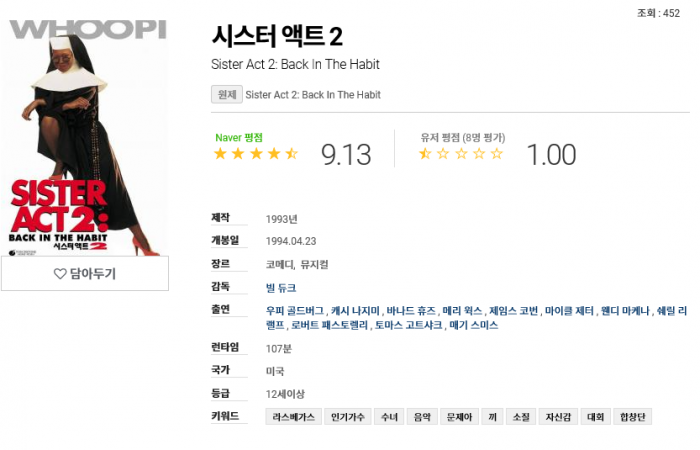Image resolution: width=700 pixels, height=450 pixels.
Task: Click the first user rating star
Action: pyautogui.click(x=425, y=154)
